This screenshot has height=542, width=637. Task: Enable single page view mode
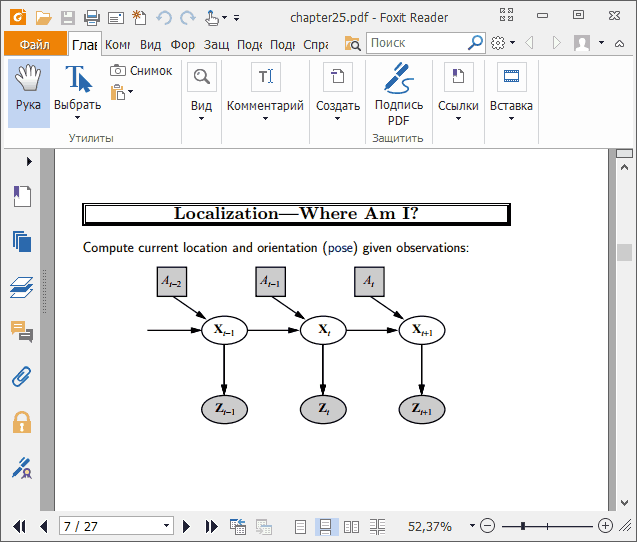pyautogui.click(x=301, y=527)
